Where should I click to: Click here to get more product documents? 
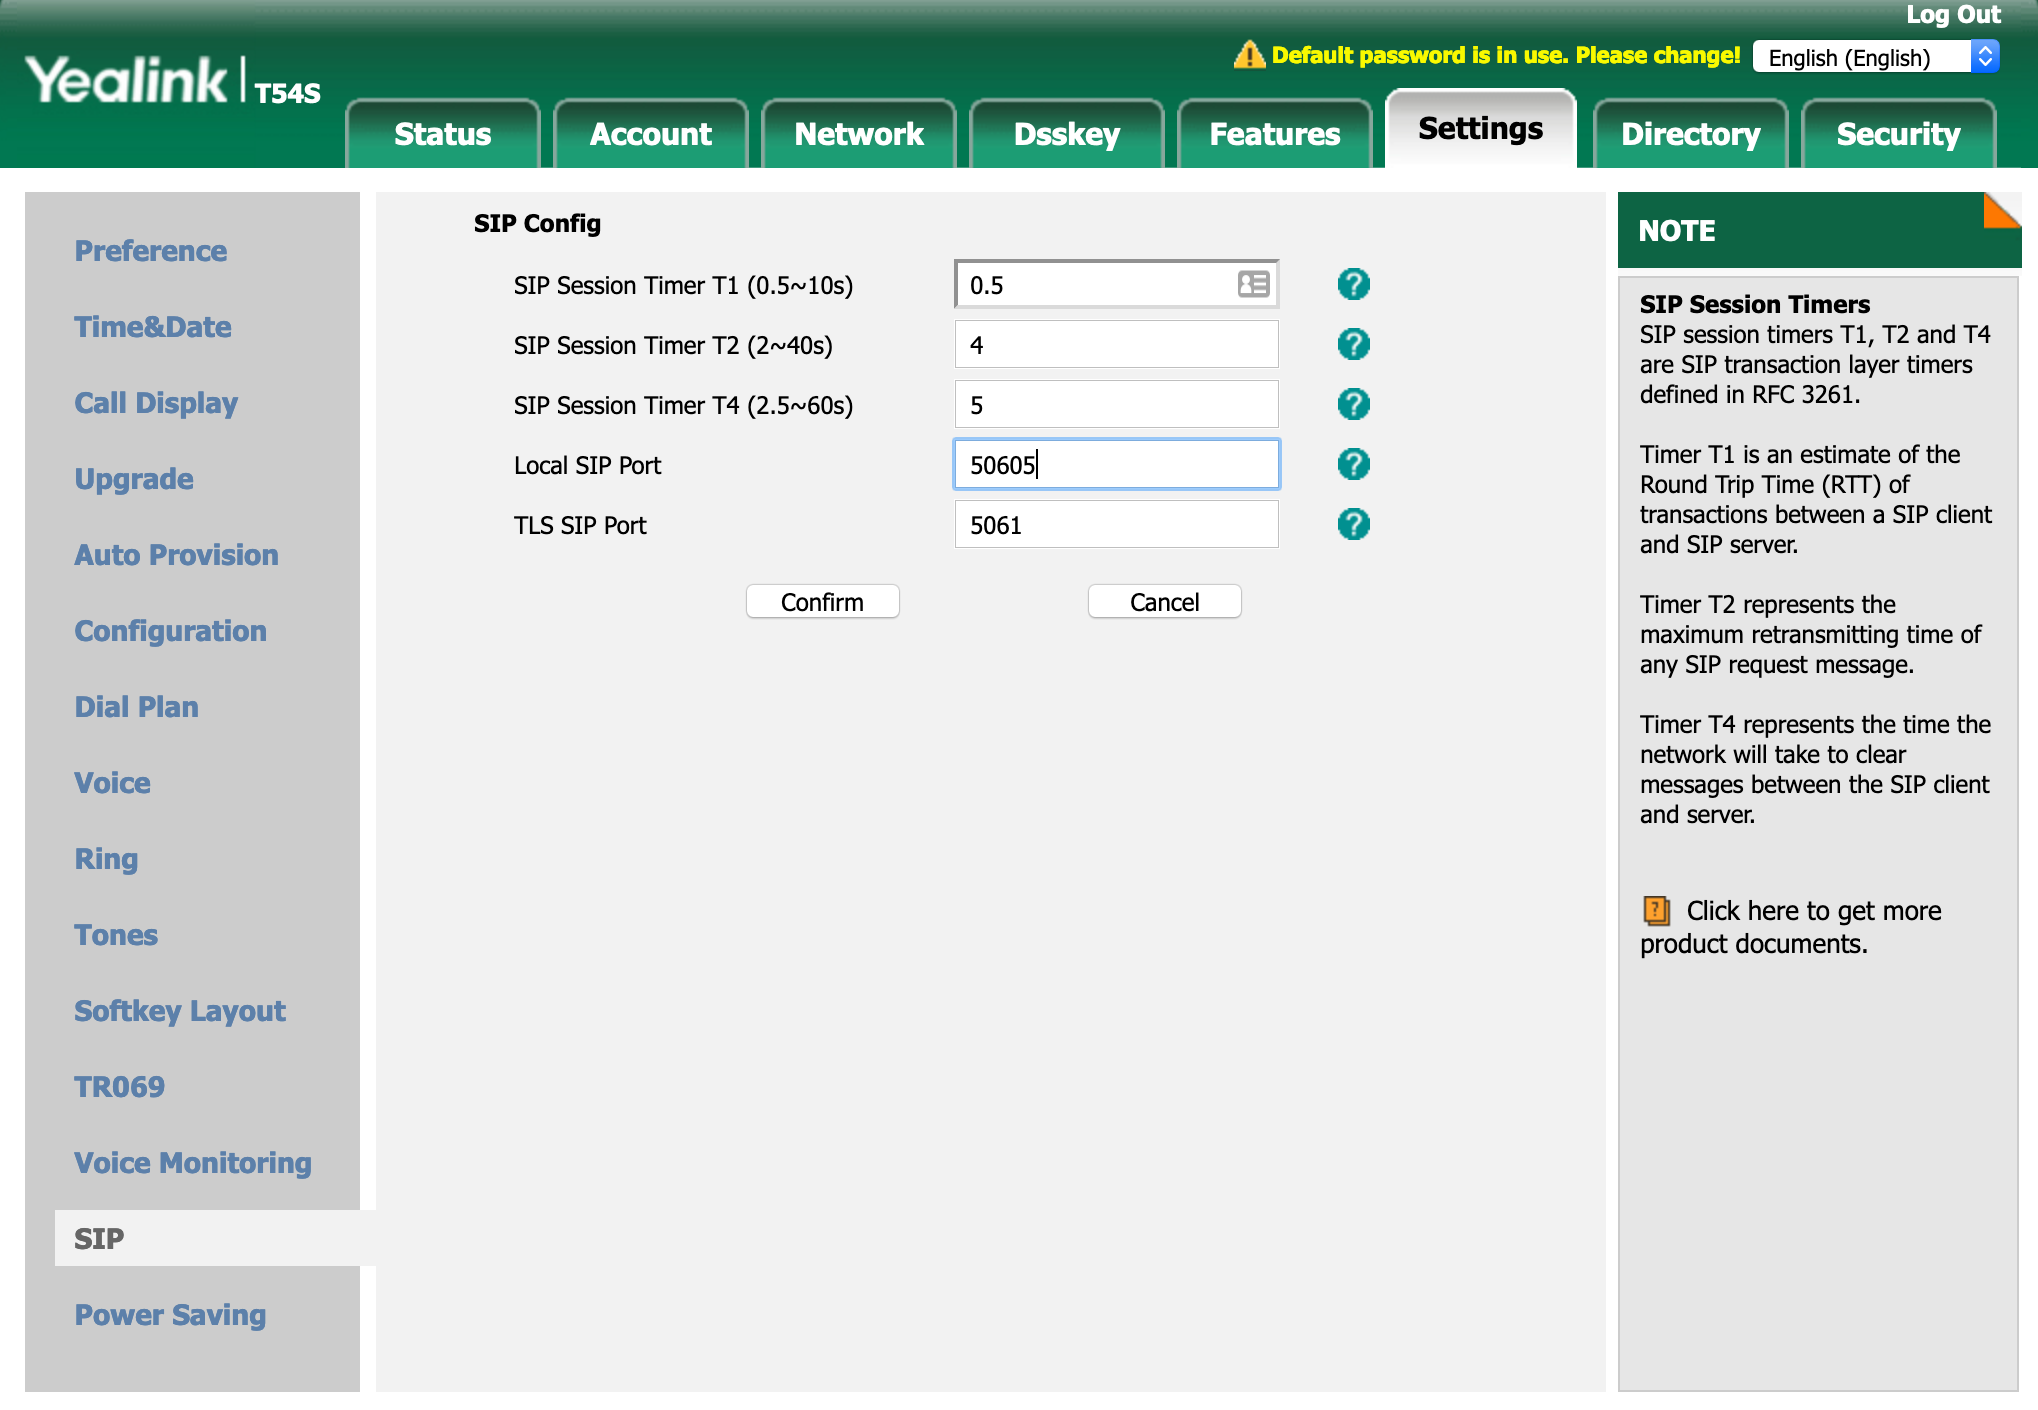tap(1790, 927)
